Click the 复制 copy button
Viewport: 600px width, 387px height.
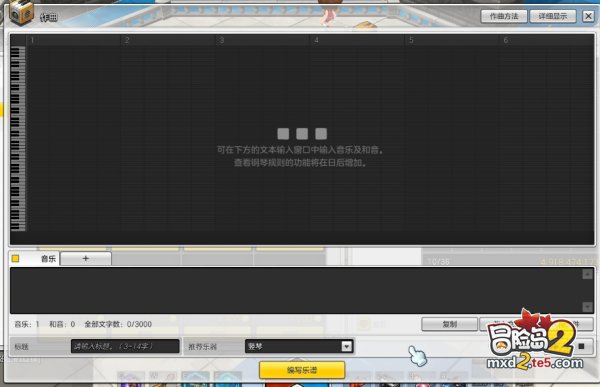[x=450, y=324]
